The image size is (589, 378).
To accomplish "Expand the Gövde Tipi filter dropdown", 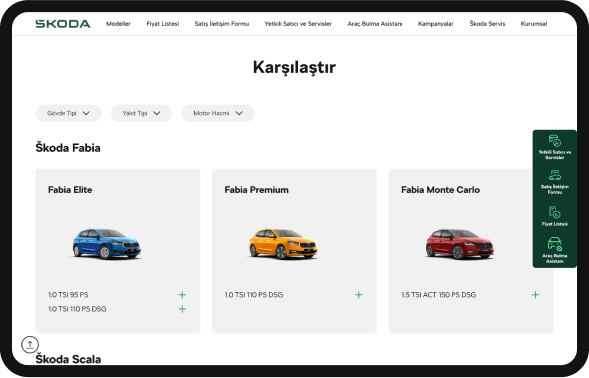I will pyautogui.click(x=68, y=113).
